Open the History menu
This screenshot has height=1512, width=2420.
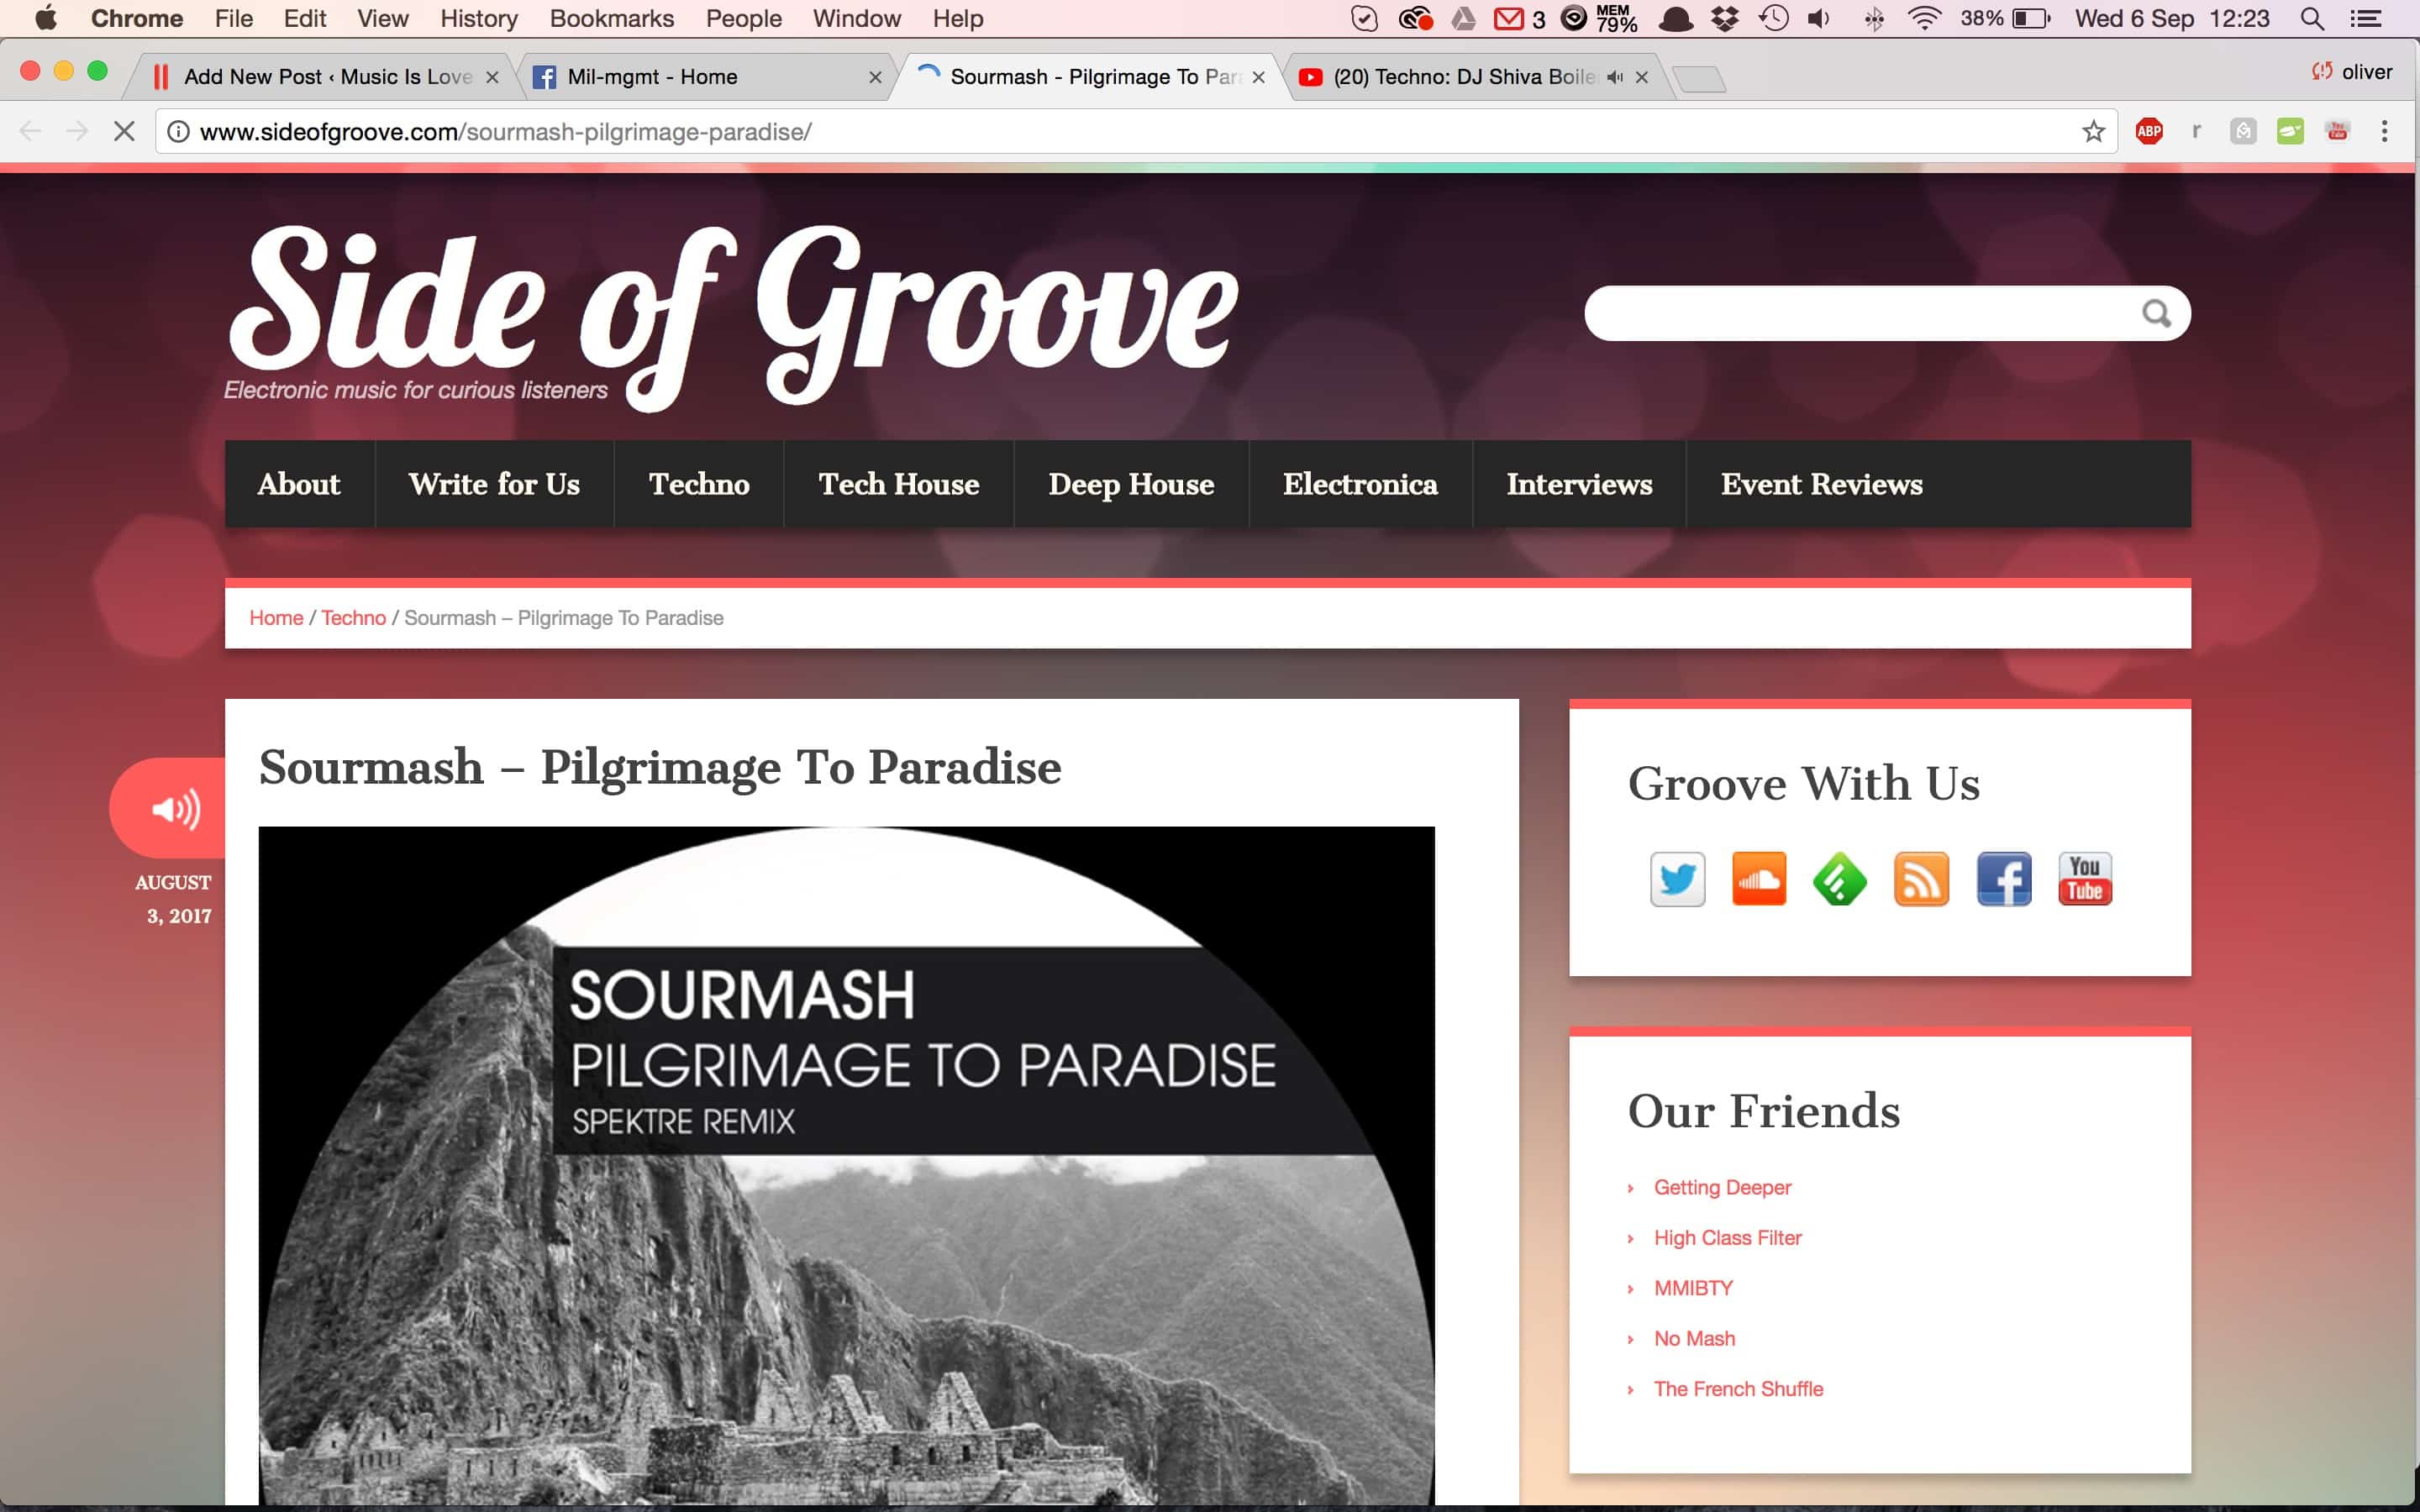point(479,18)
